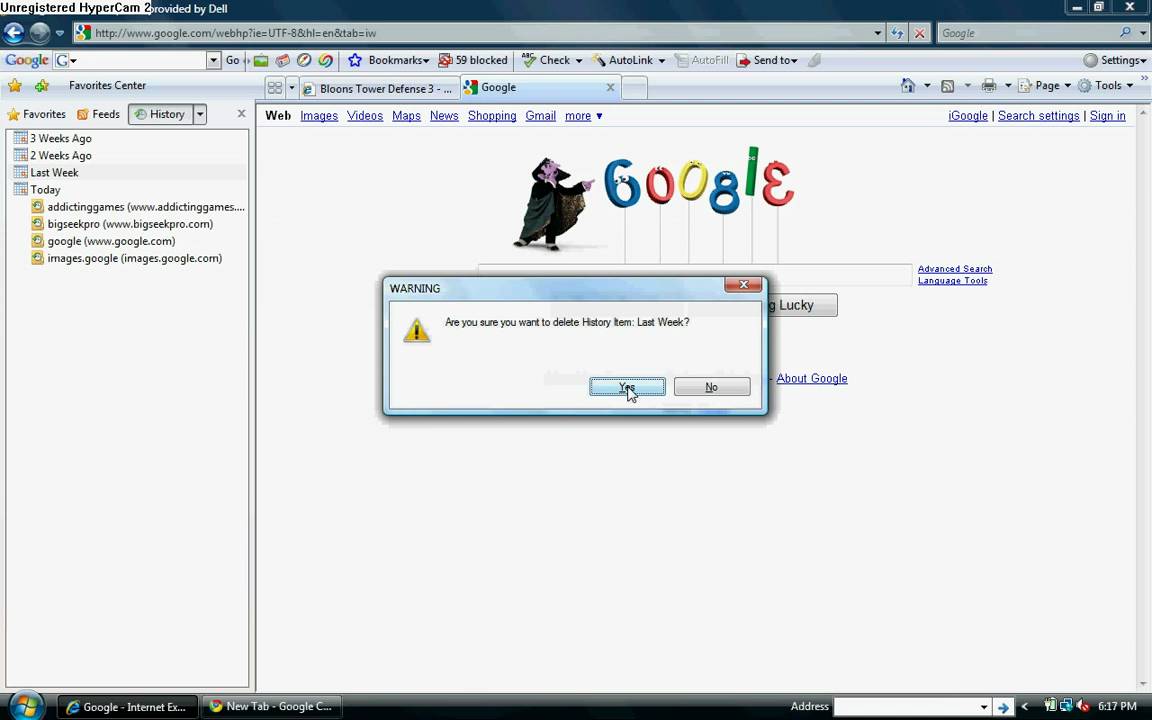Click the News link on Google

pos(444,116)
